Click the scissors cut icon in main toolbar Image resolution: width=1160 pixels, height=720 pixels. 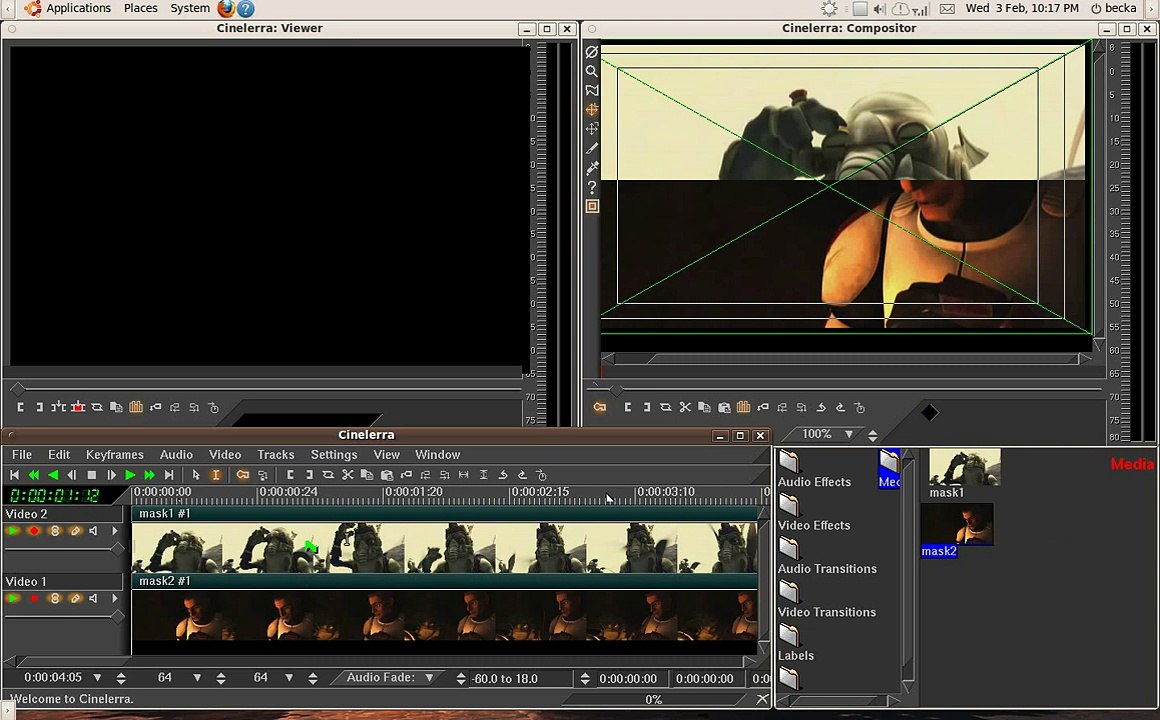[348, 475]
